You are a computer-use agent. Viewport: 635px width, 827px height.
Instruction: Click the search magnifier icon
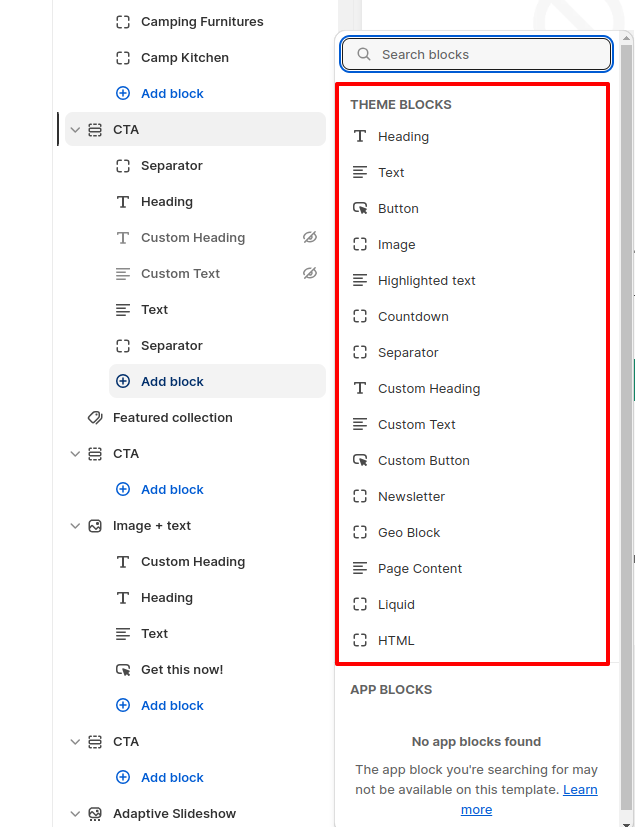click(364, 53)
